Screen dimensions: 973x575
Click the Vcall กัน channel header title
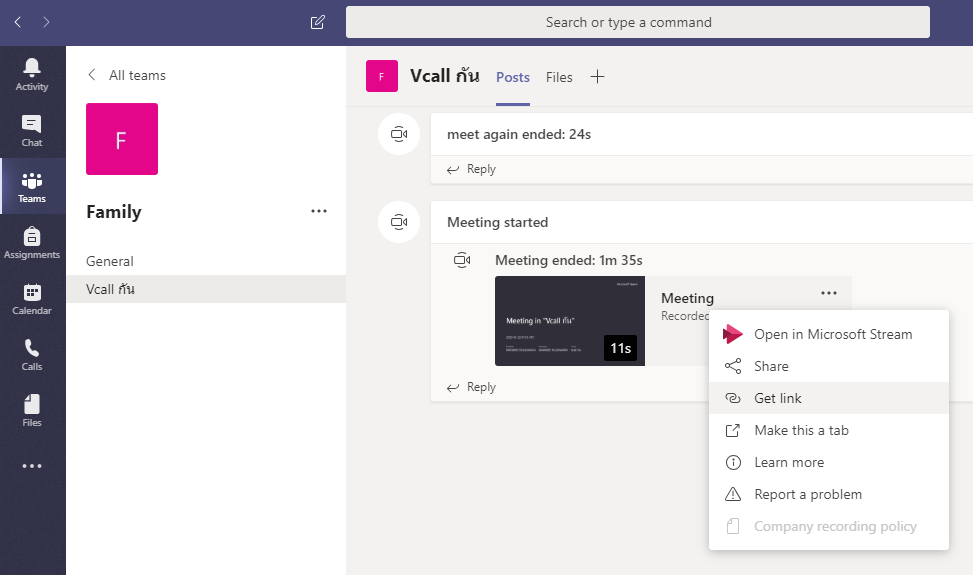(444, 76)
